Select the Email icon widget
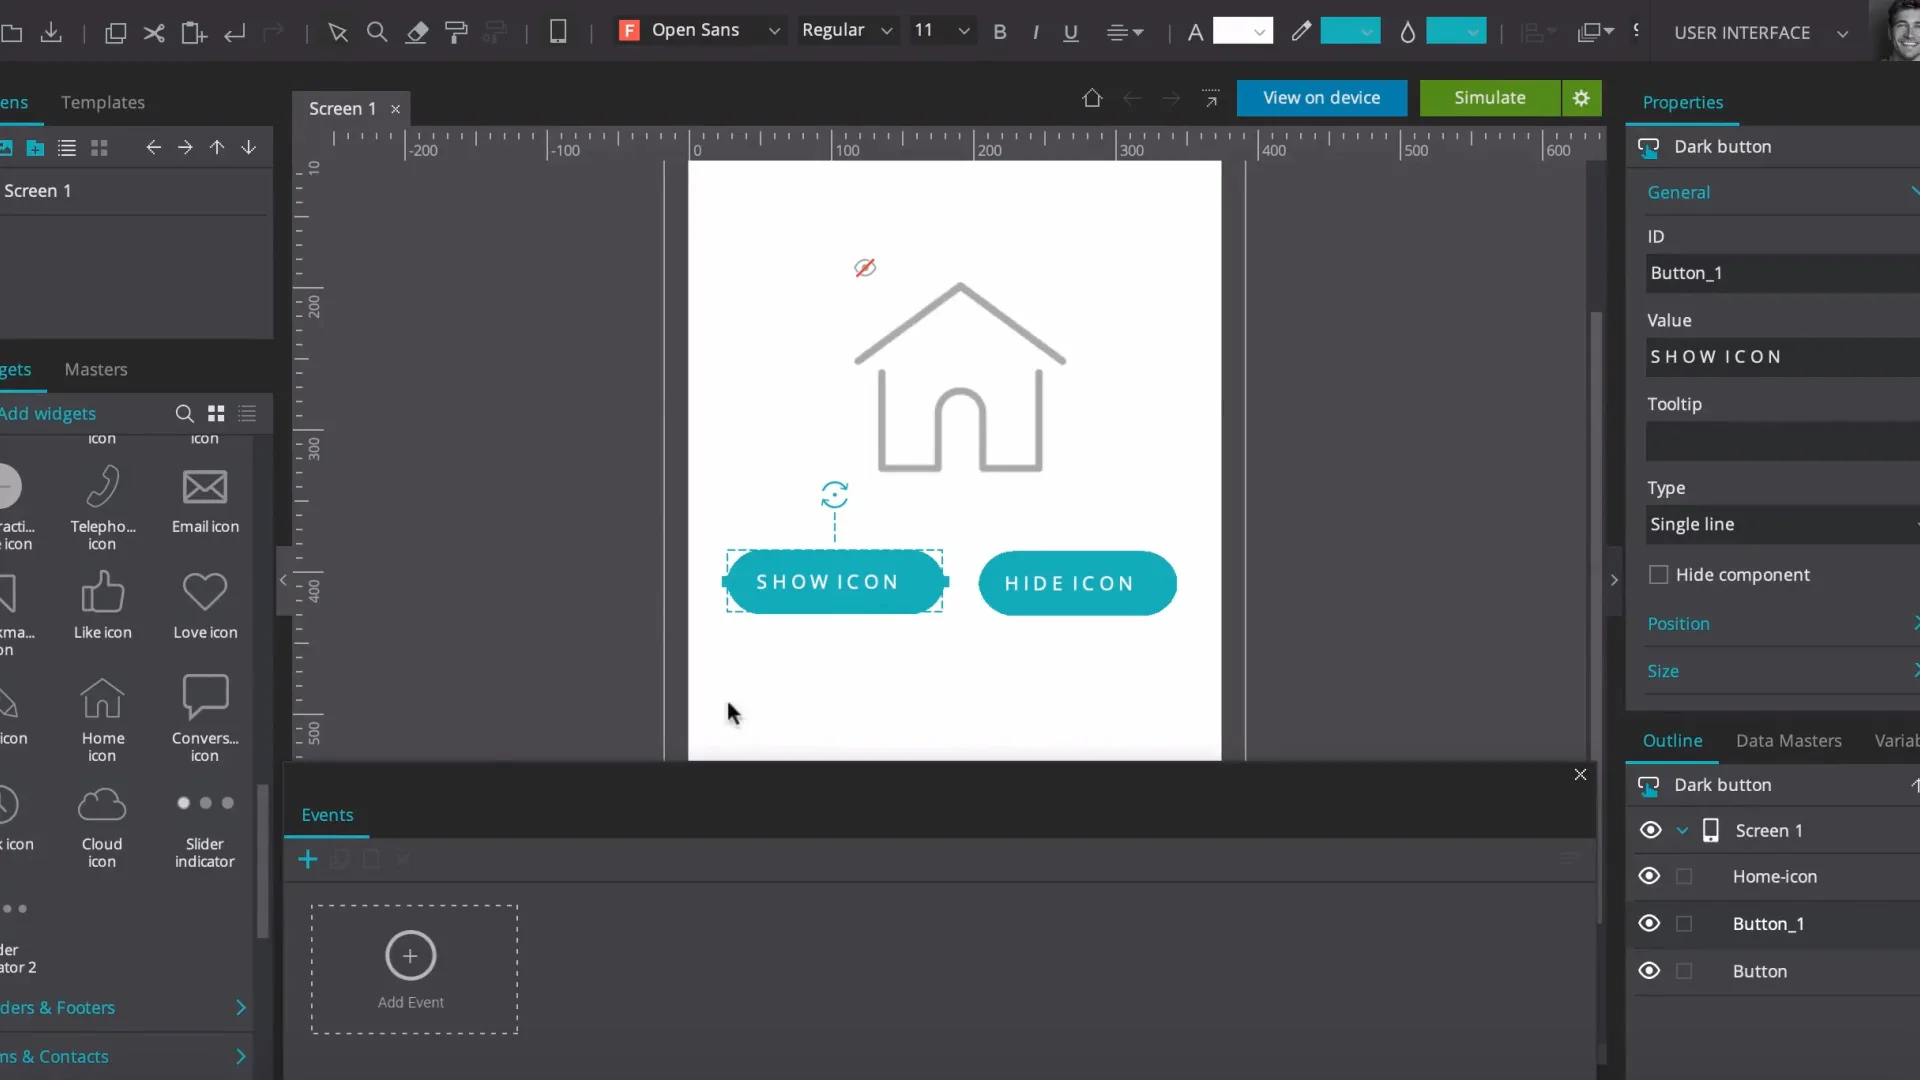The width and height of the screenshot is (1920, 1080). (205, 500)
